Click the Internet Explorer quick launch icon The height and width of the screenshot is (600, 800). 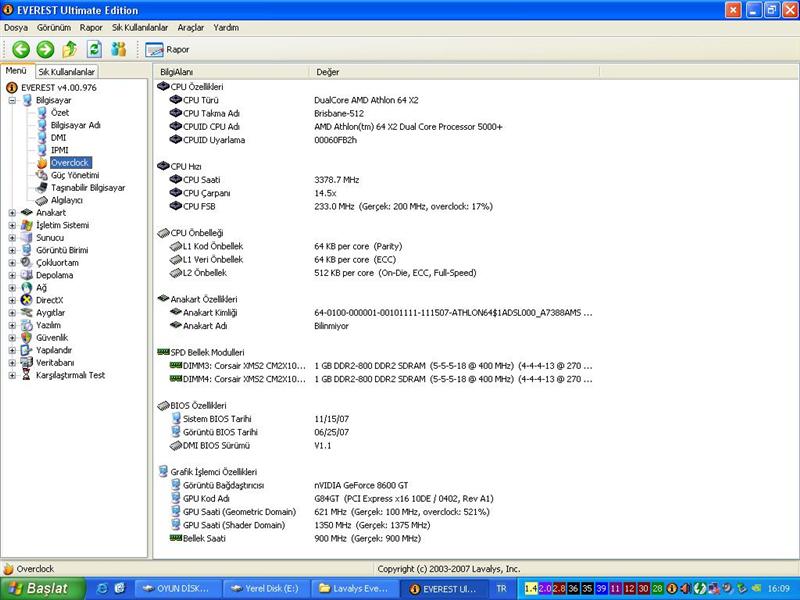pos(102,588)
